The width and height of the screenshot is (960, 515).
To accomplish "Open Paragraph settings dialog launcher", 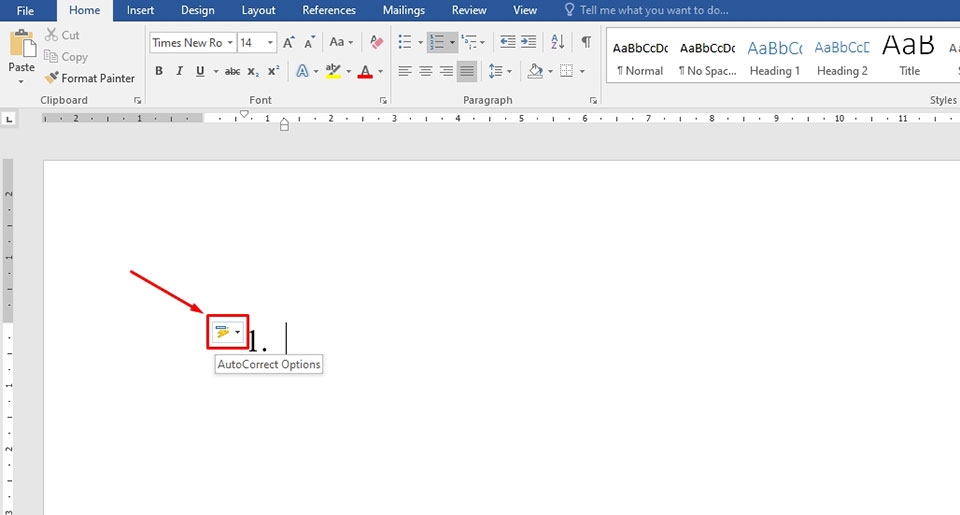I will click(x=593, y=100).
